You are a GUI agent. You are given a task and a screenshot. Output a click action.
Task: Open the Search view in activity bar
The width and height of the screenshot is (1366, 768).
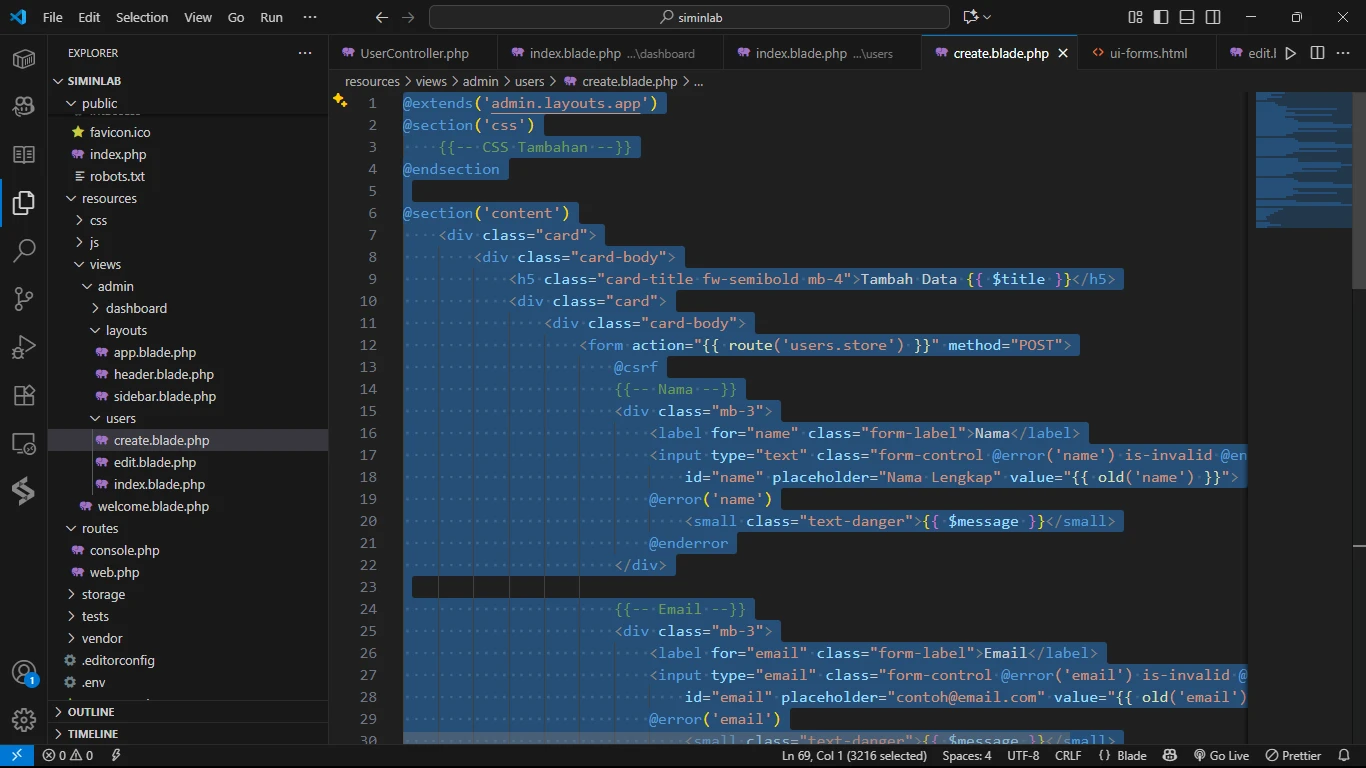pos(24,250)
